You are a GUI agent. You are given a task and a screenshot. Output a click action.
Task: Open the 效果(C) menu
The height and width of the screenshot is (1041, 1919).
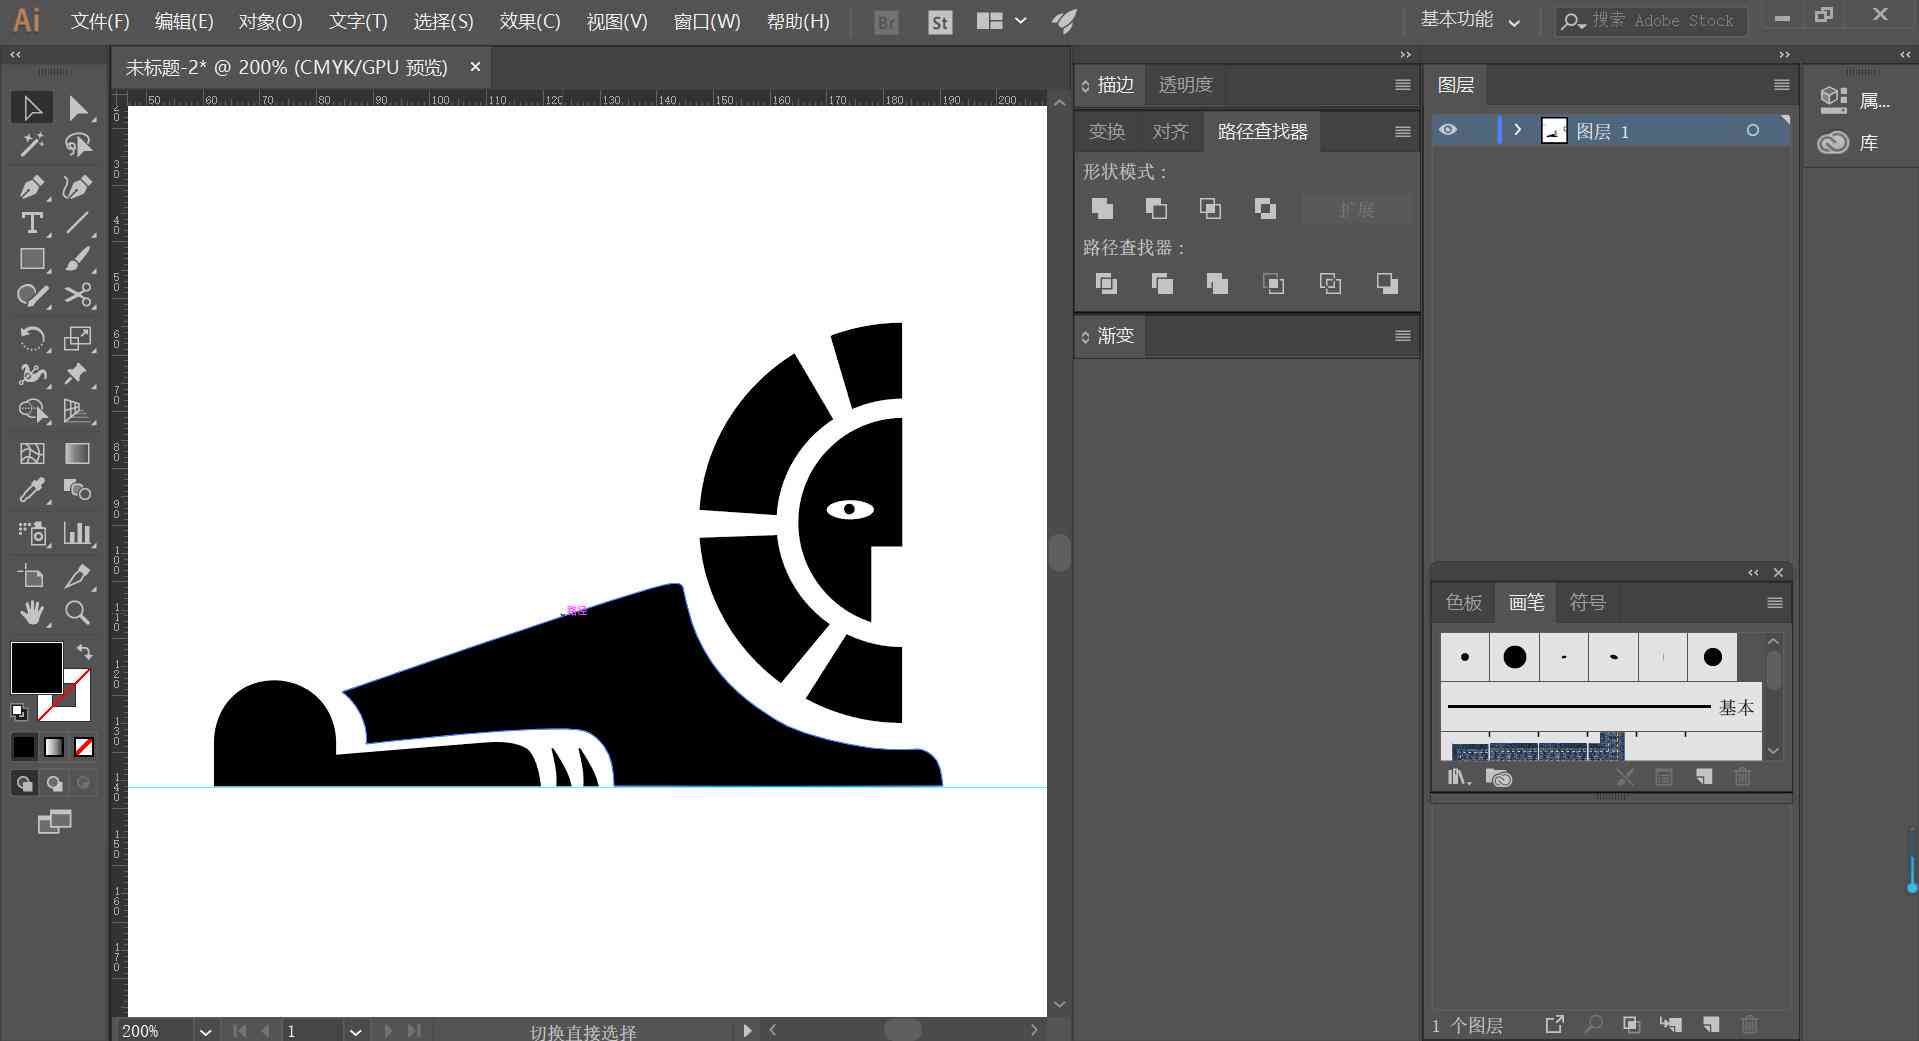tap(530, 21)
